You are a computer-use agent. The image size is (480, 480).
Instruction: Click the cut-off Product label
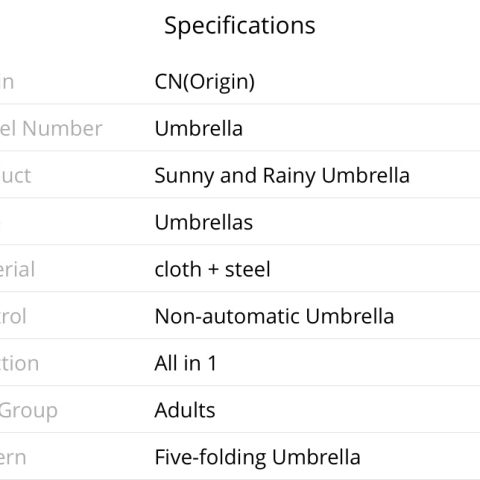click(x=15, y=176)
